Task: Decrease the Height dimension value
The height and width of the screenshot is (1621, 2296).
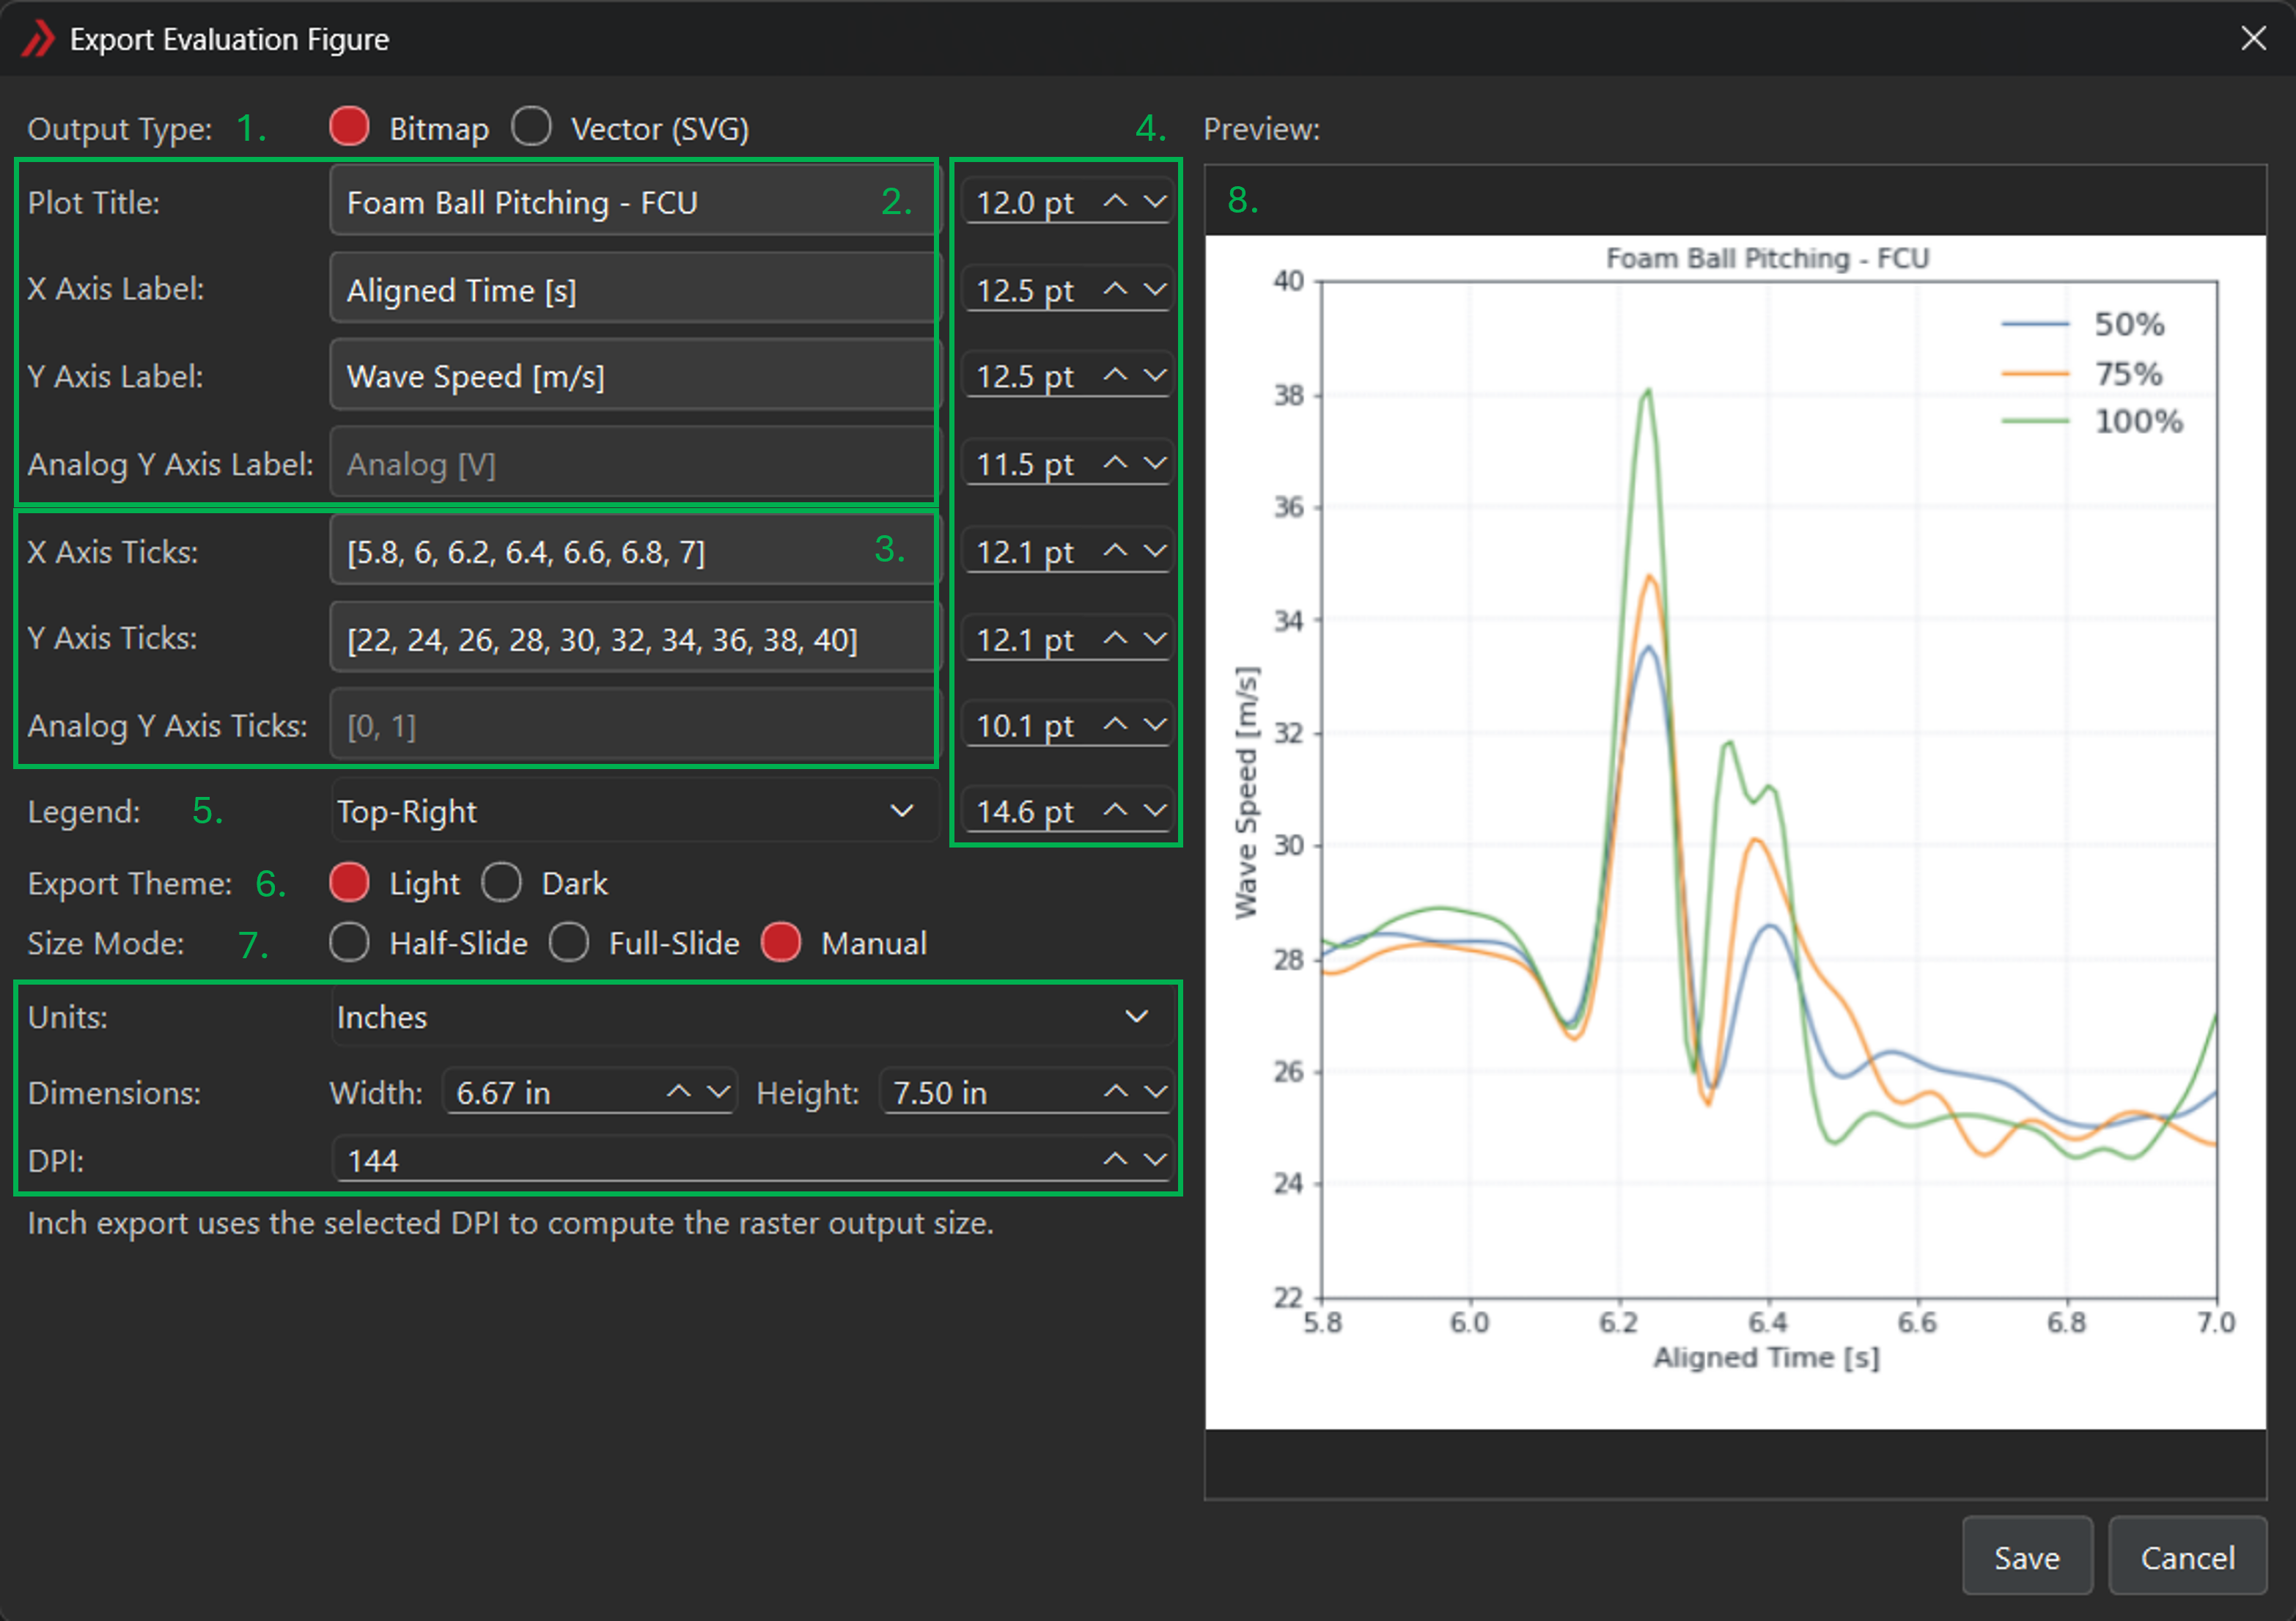Action: tap(1155, 1092)
